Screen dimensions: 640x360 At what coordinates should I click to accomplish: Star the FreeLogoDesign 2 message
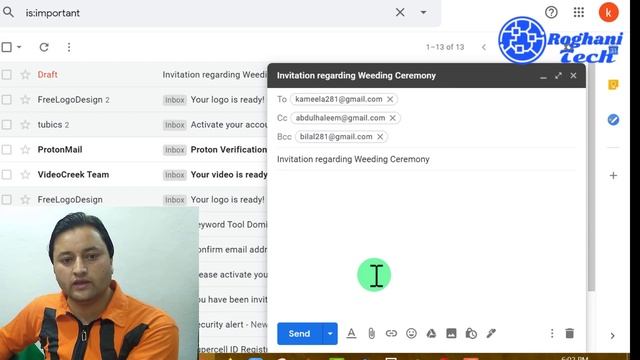coord(25,100)
